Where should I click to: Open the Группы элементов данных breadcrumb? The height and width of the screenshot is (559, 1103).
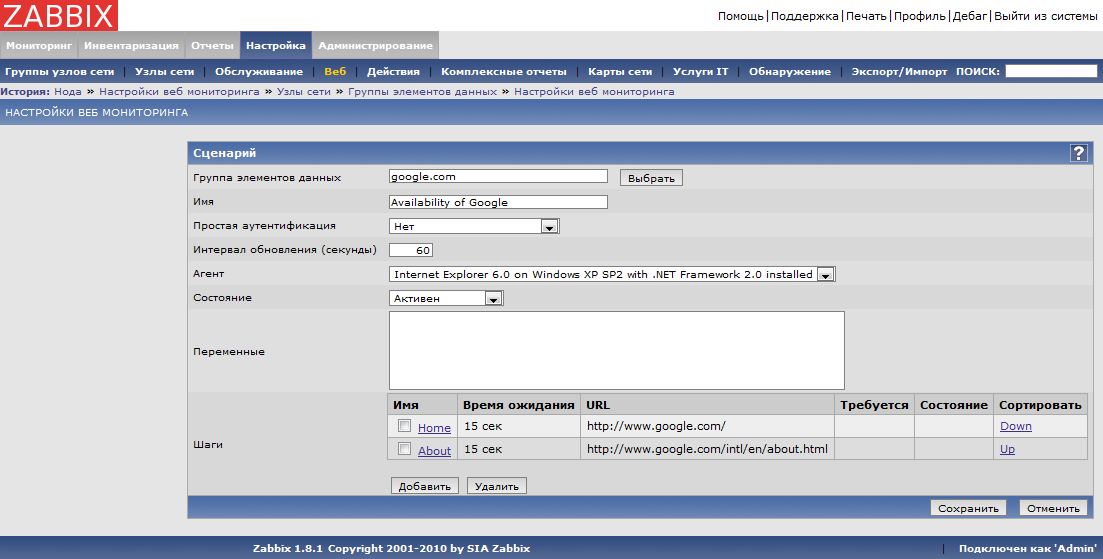point(422,91)
